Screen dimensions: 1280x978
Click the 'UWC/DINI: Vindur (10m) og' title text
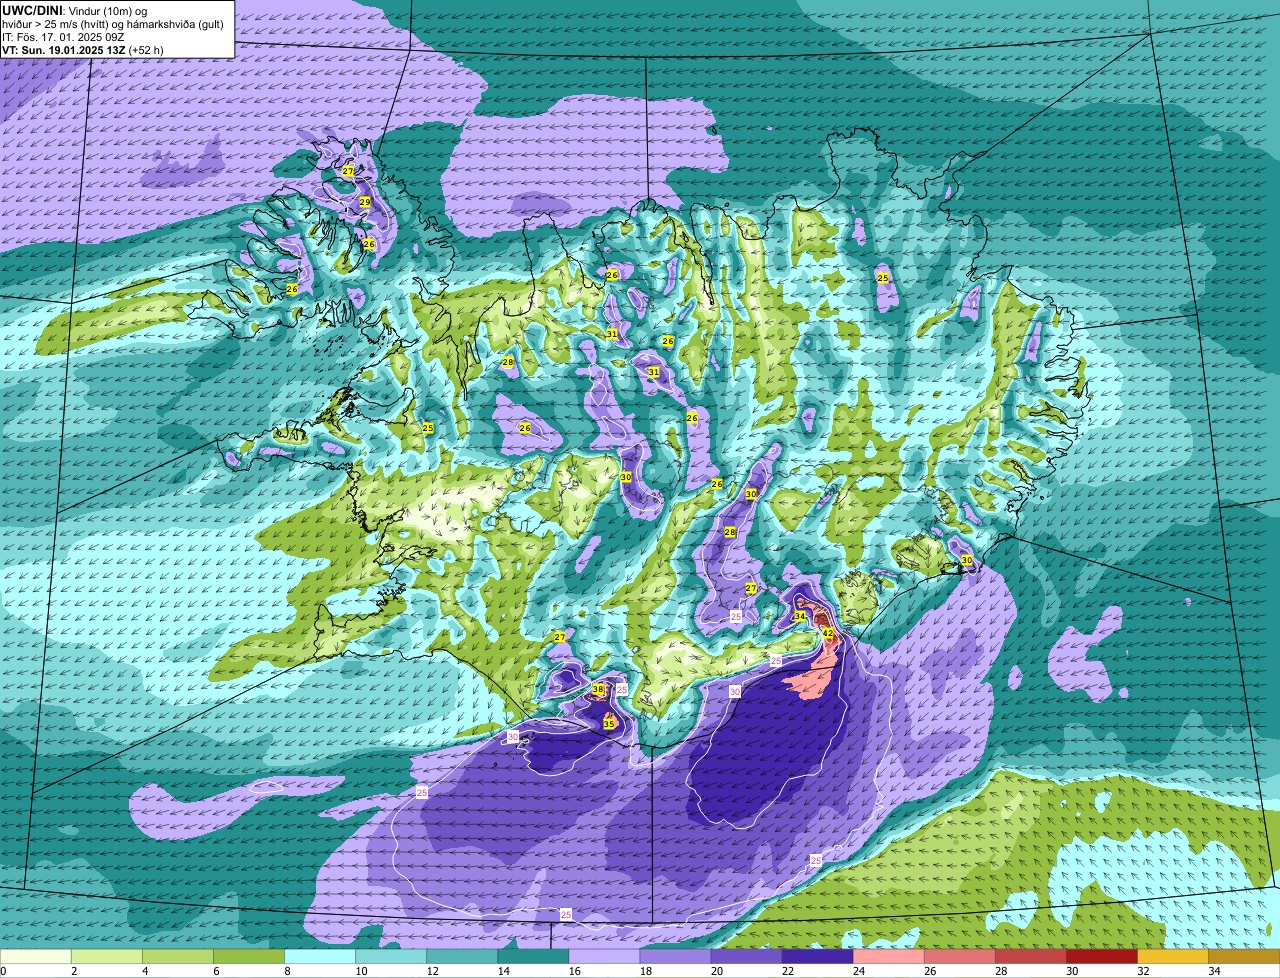coord(75,10)
